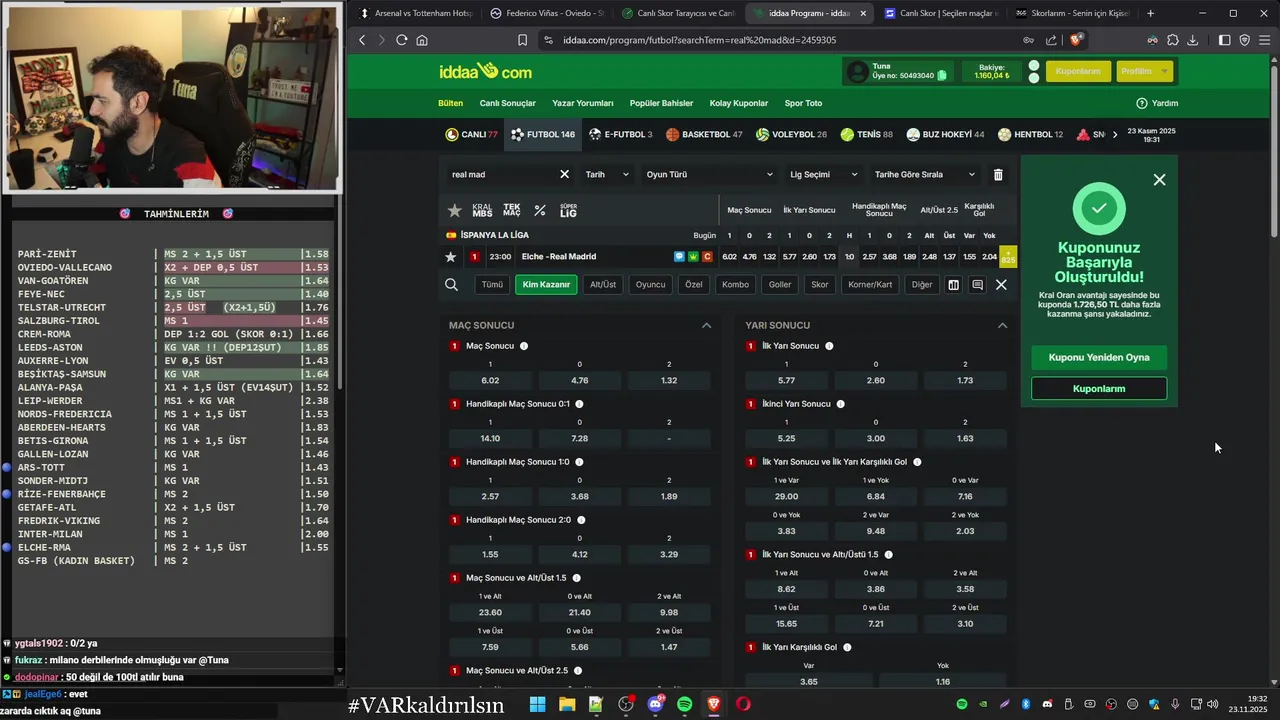Collapse the MAÇ SONUCU section

coord(706,325)
